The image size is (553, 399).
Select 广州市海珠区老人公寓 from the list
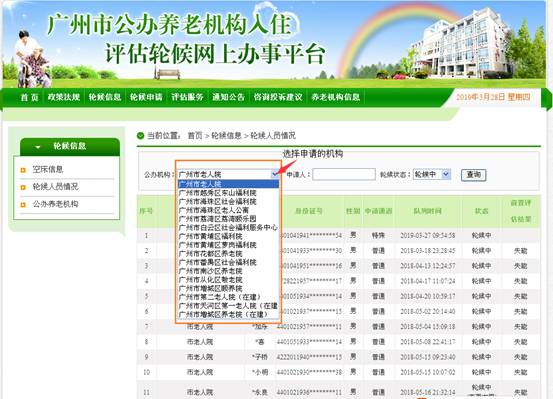coord(214,210)
